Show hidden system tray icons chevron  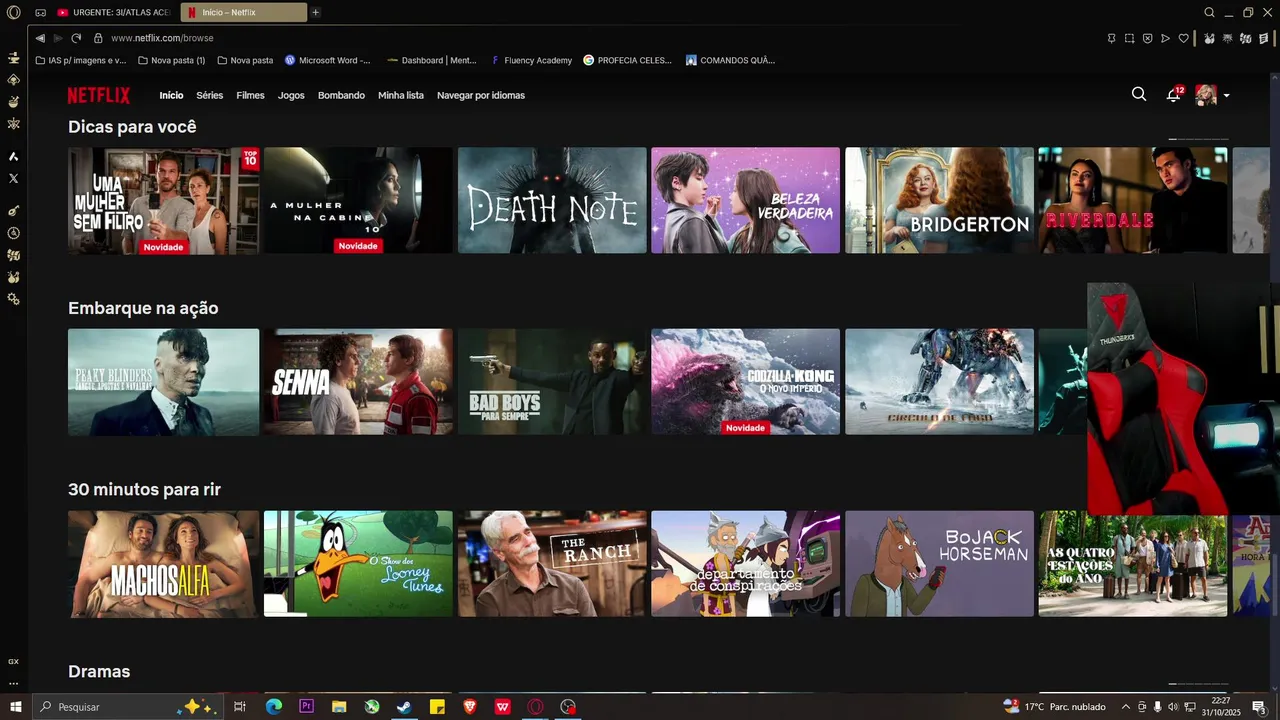(1126, 707)
